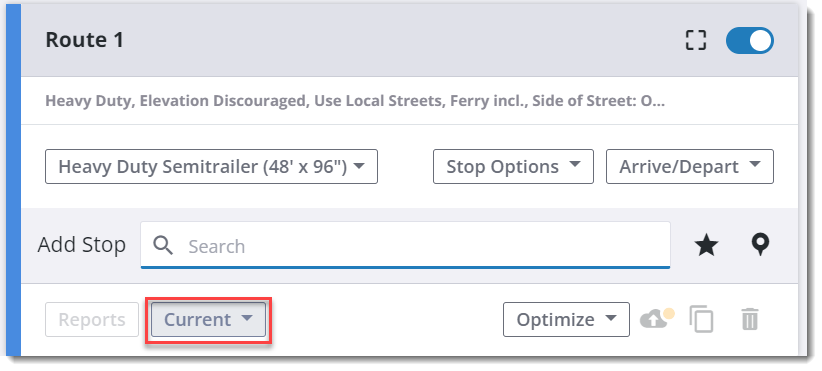Click the magnifier icon in Add Stop search

coord(164,245)
